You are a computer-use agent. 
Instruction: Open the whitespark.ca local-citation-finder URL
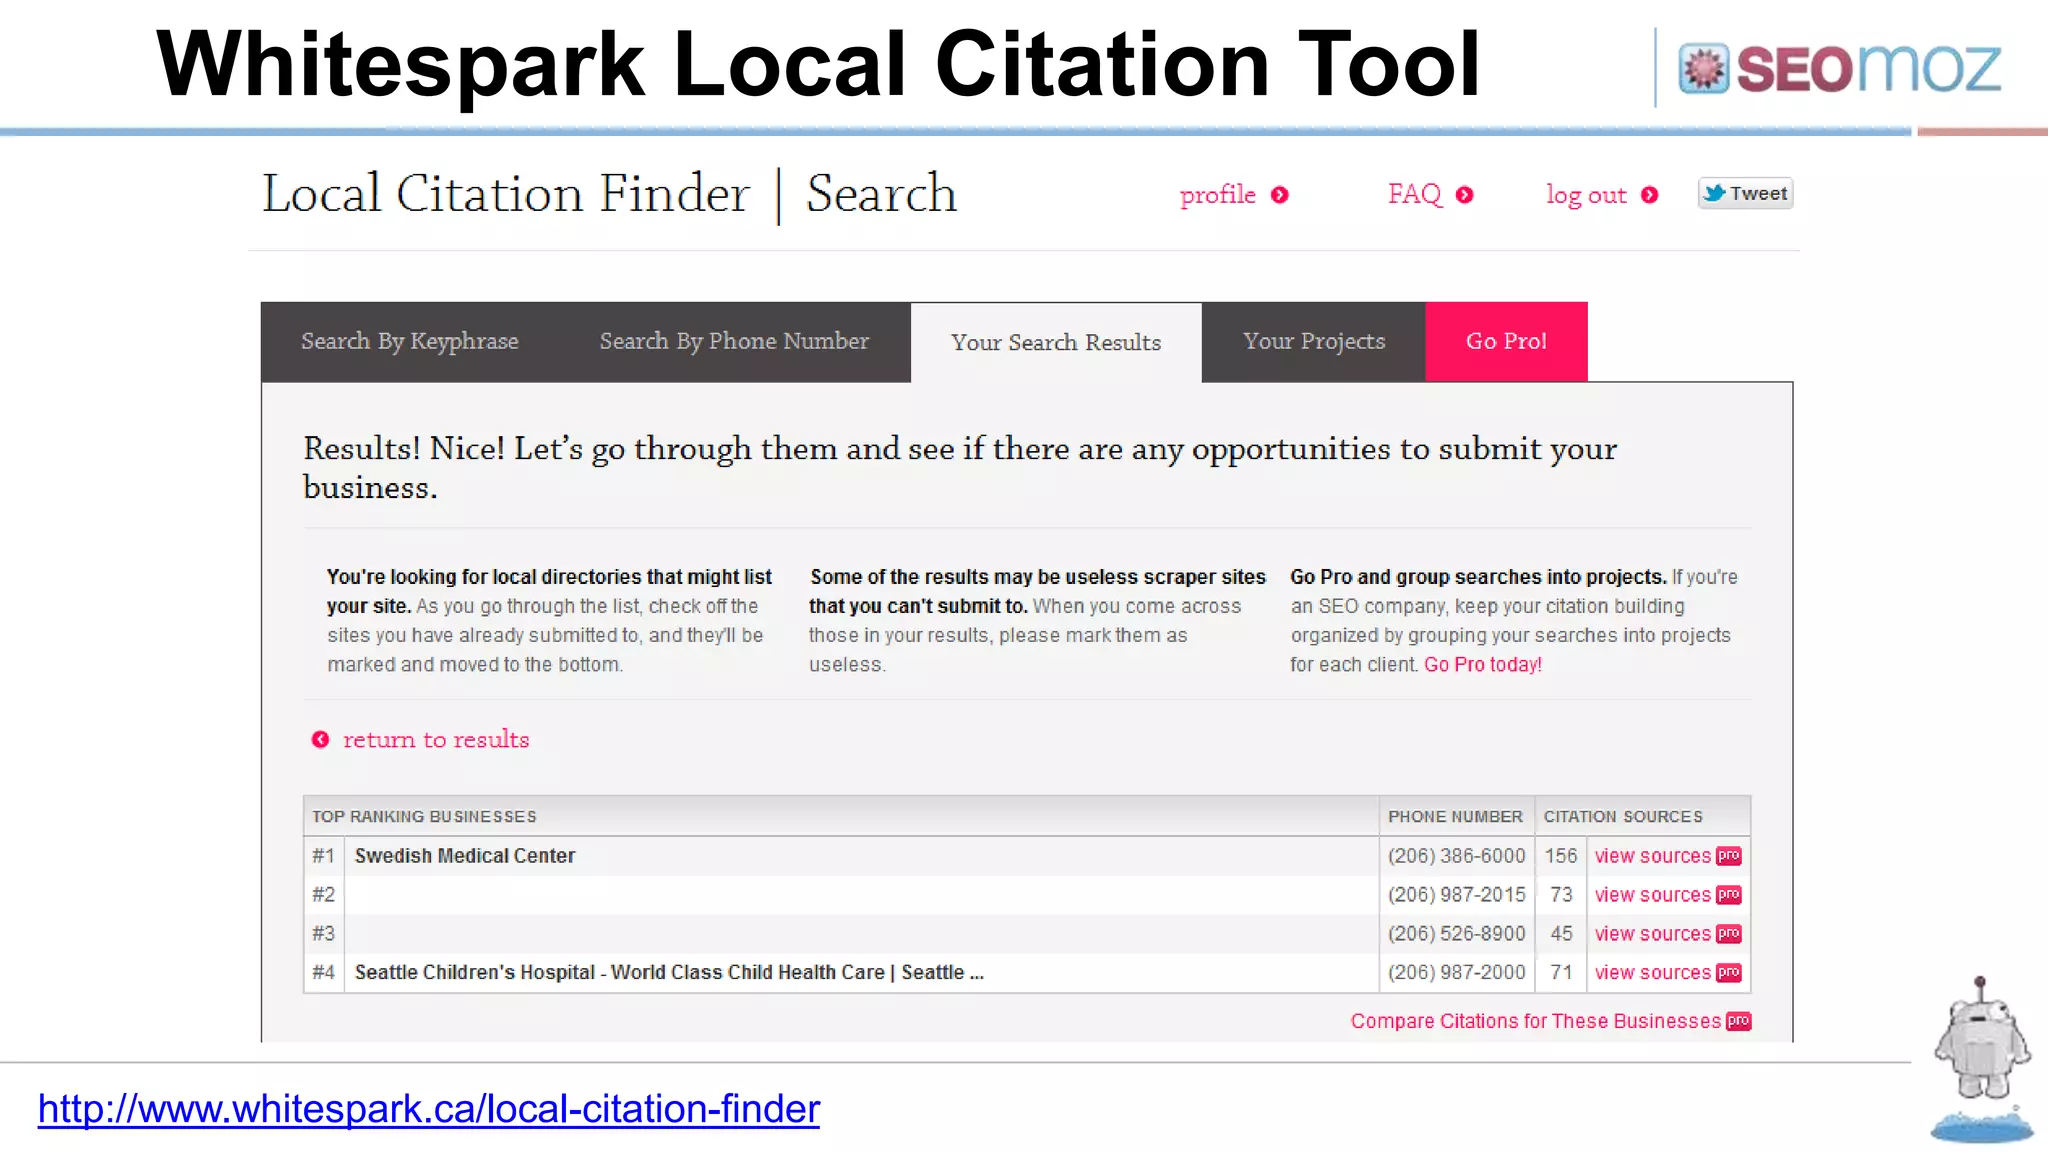429,1109
